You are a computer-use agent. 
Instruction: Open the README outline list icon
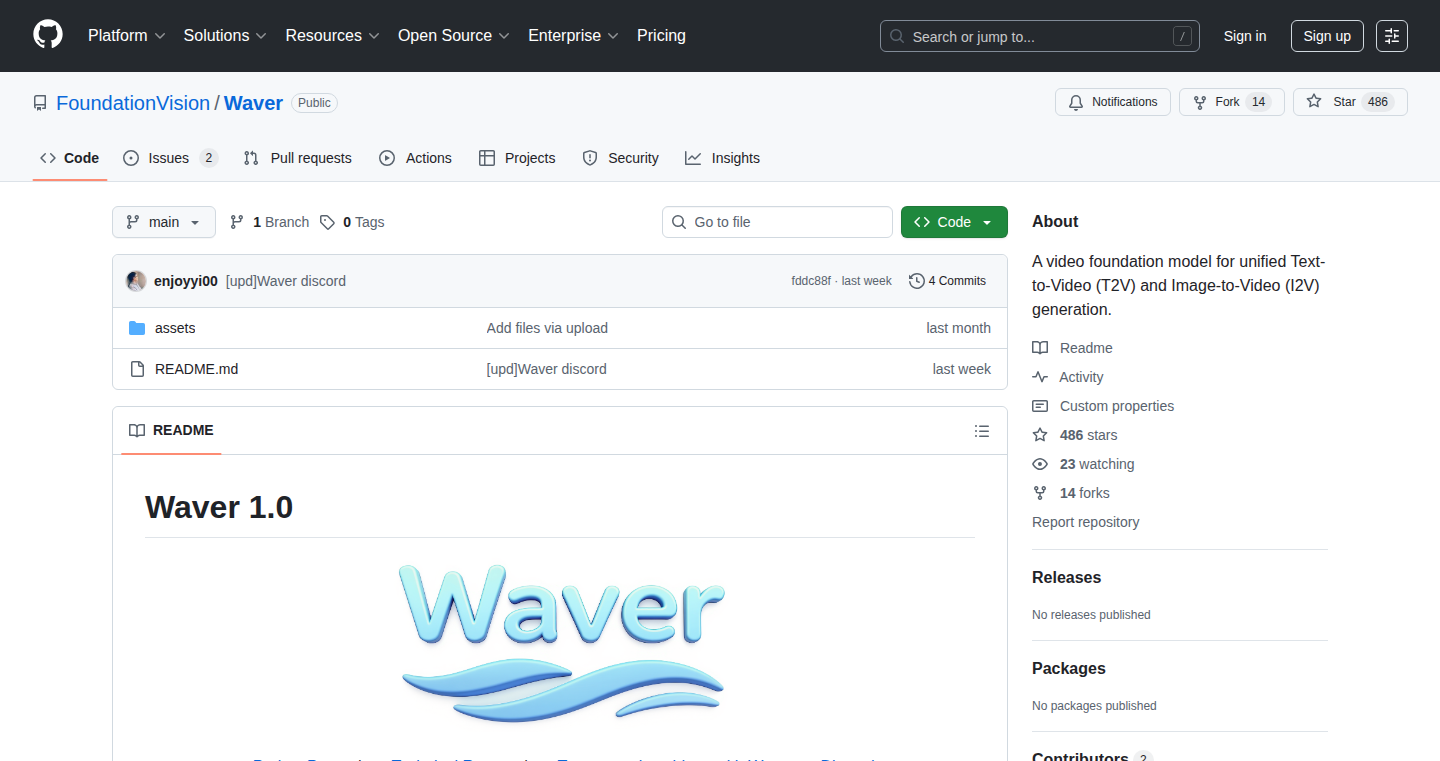click(982, 431)
